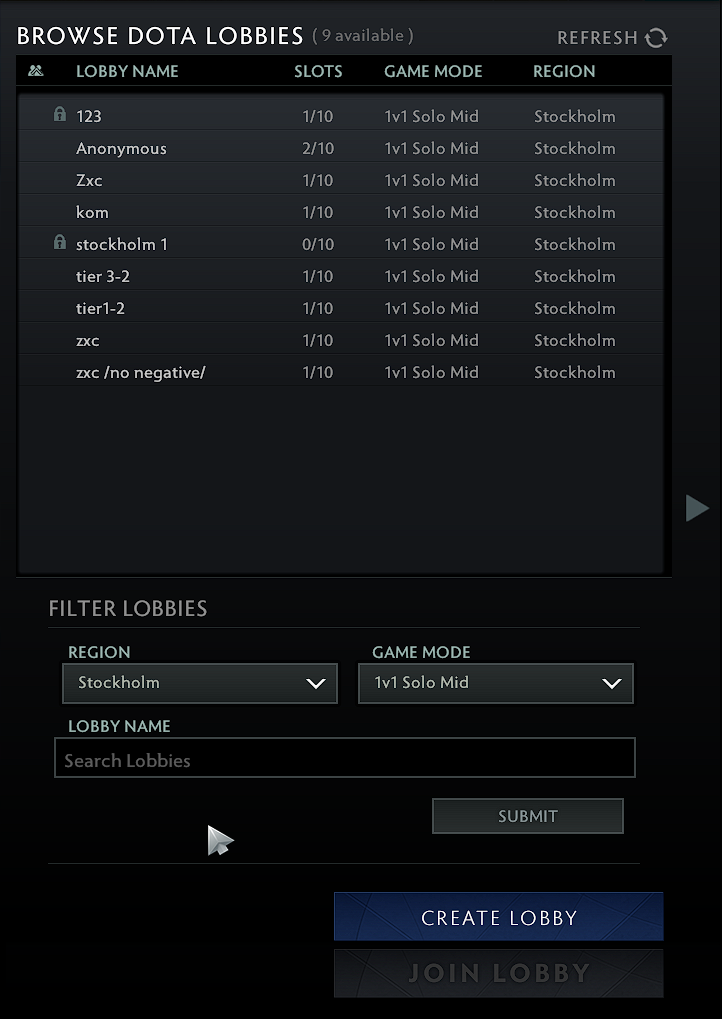
Task: Sort lobbies by Slots column header
Action: point(318,71)
